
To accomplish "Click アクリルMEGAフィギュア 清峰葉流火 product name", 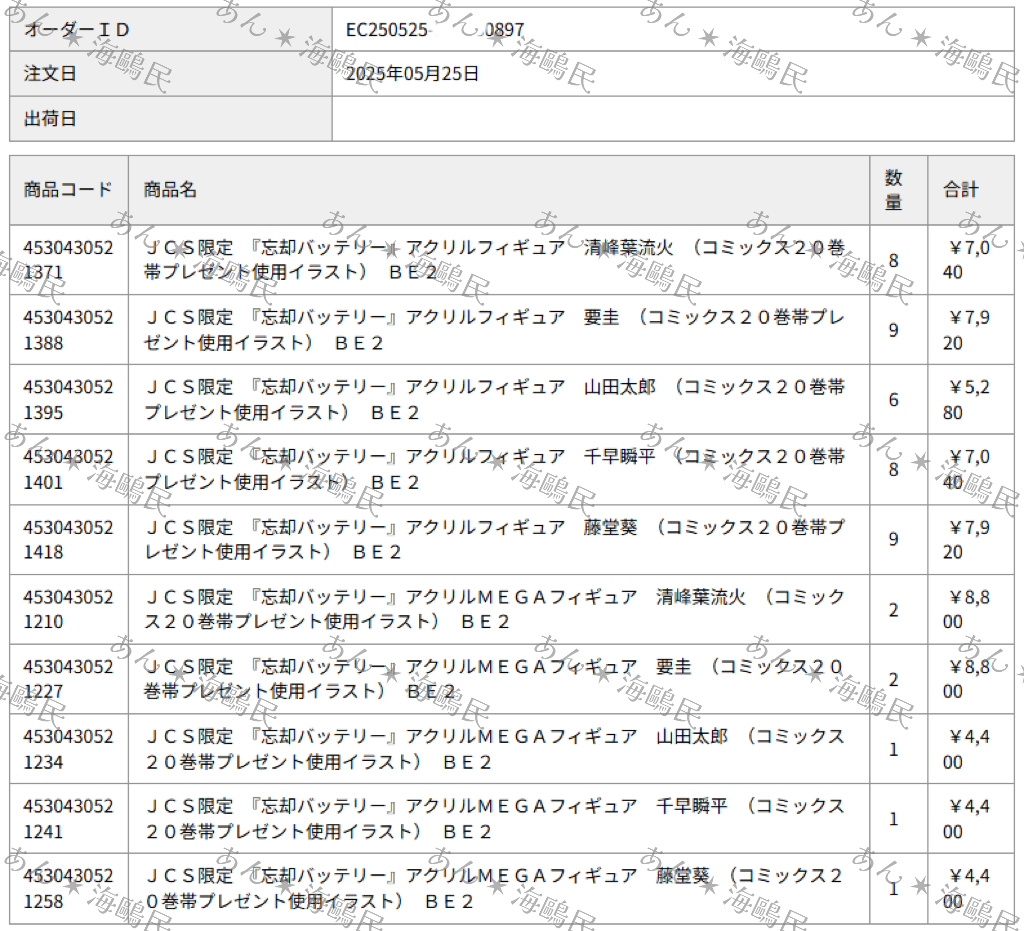I will [x=494, y=609].
